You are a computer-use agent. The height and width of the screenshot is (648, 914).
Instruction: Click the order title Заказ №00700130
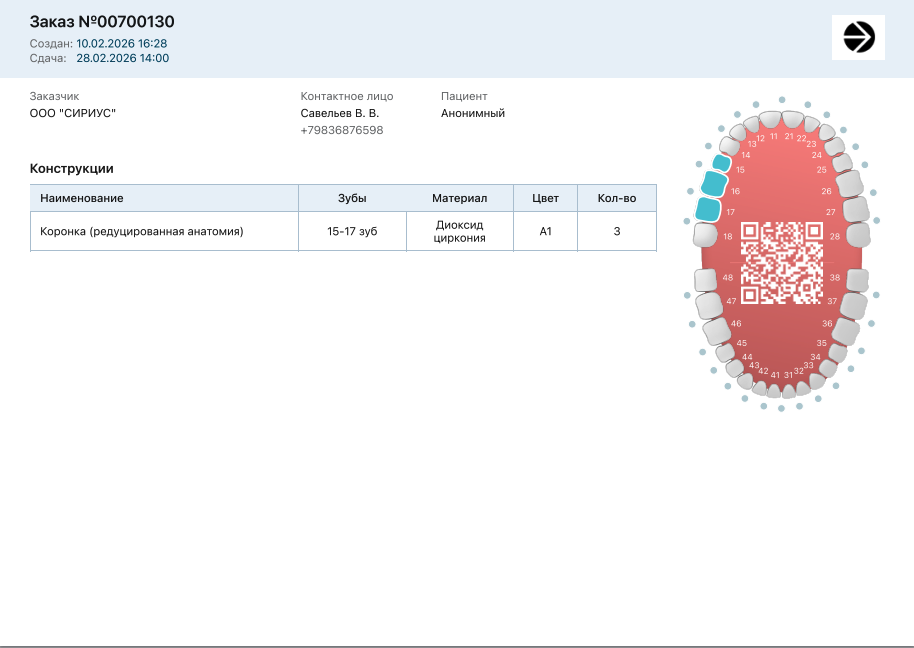pos(103,22)
